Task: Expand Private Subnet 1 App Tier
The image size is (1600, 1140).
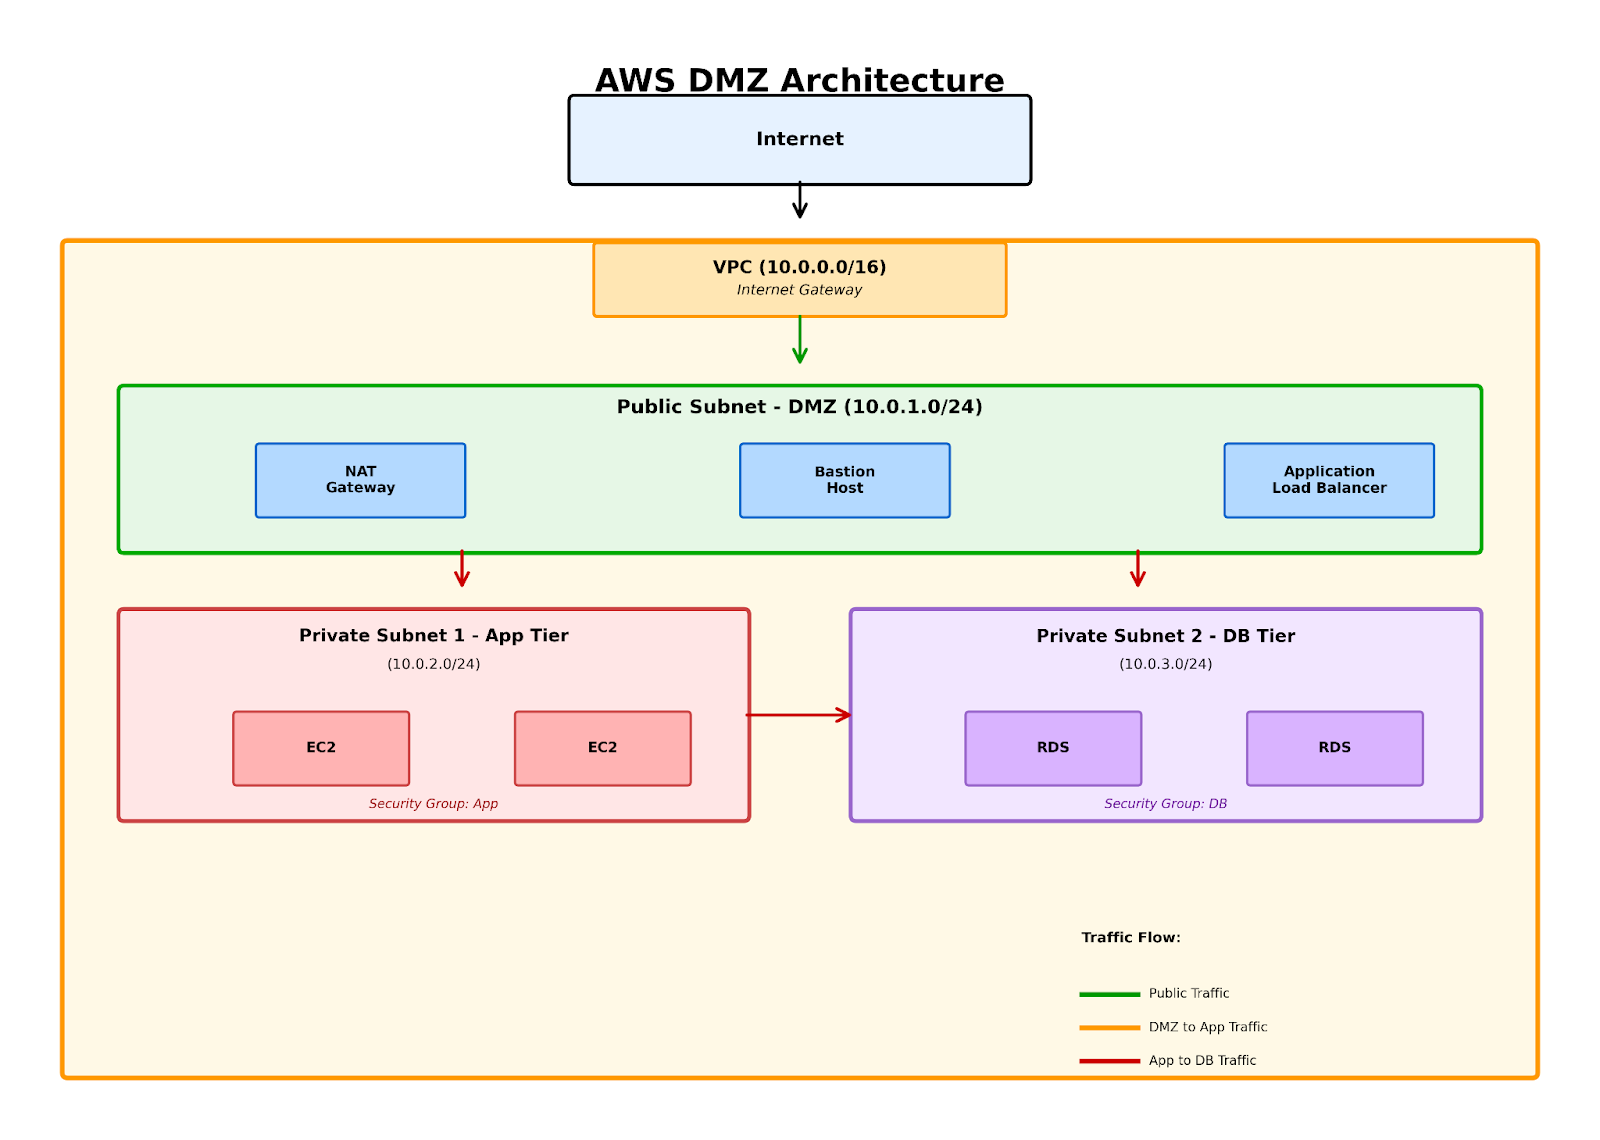Action: 433,635
